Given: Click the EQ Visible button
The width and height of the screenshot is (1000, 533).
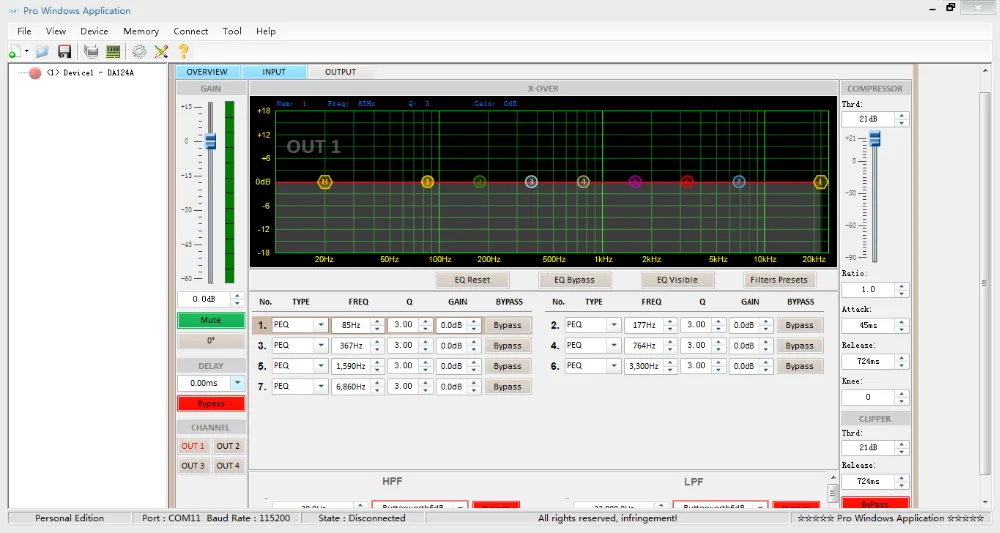Looking at the screenshot, I should pos(677,280).
